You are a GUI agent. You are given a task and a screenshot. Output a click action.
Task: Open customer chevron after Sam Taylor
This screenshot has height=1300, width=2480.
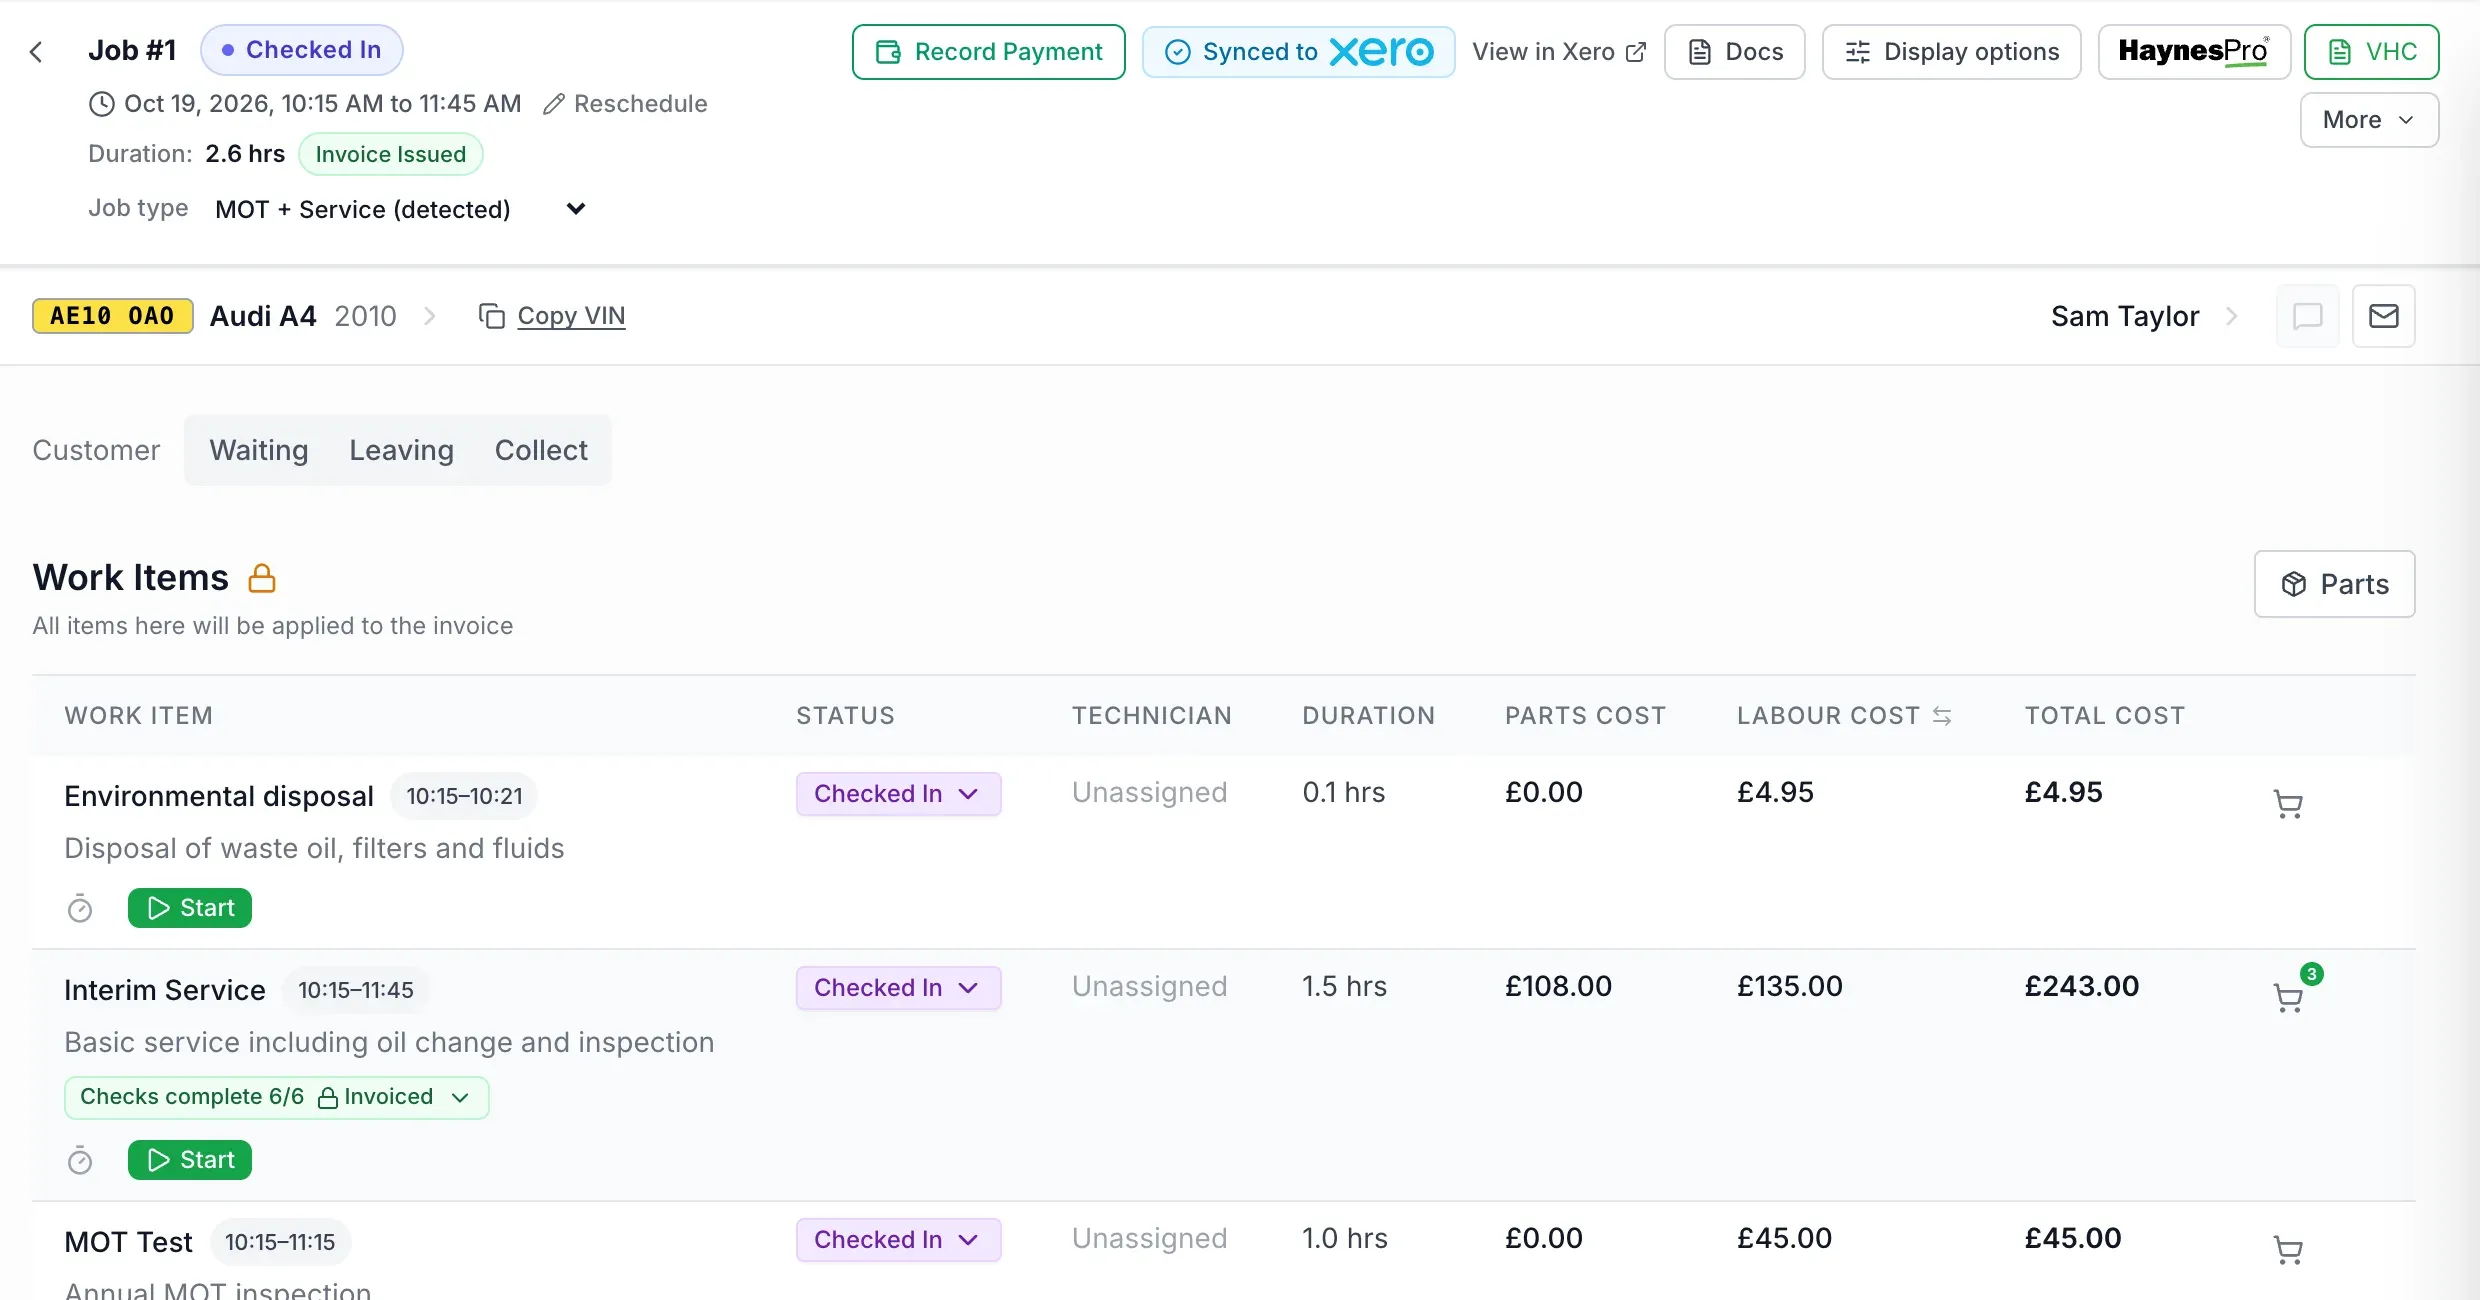2232,316
